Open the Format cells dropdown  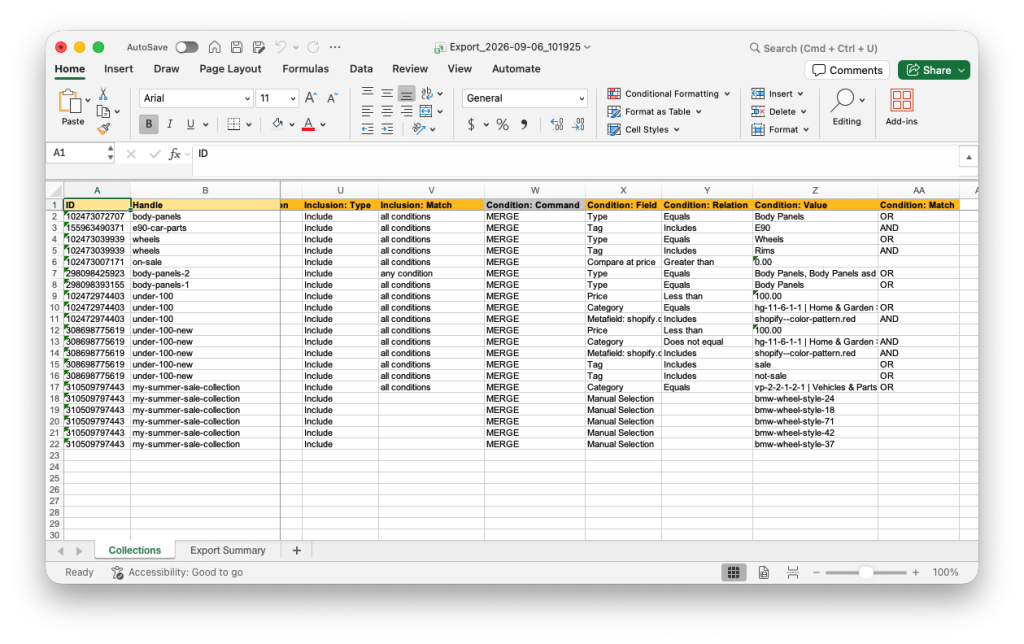pos(780,129)
